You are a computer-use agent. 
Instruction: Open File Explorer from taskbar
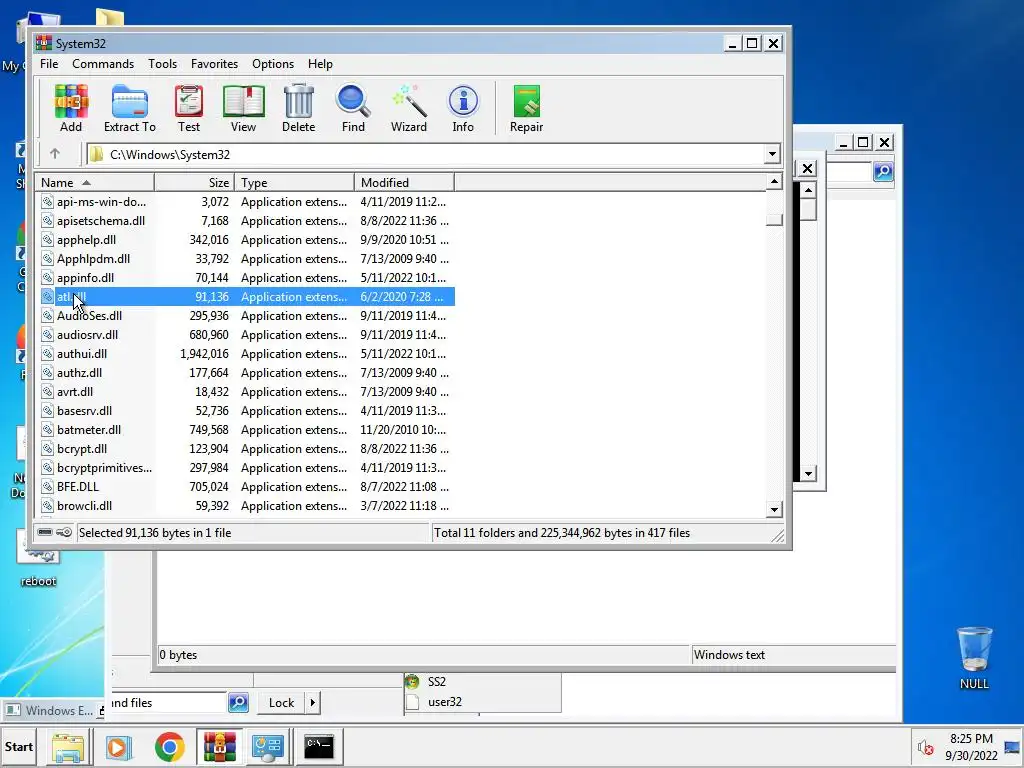[x=68, y=747]
